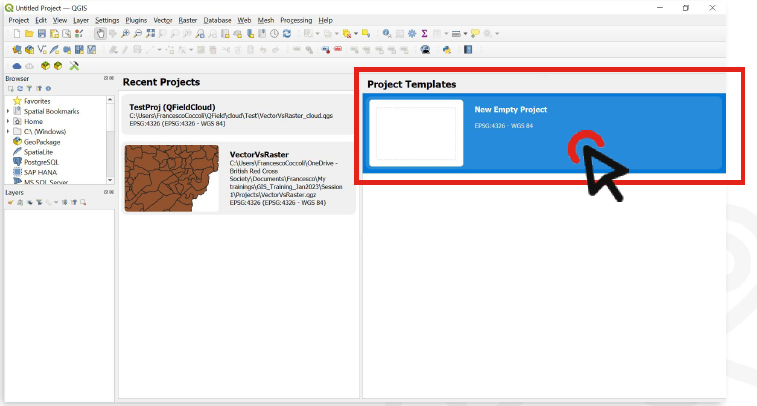
Task: Click Zoom Full extent icon
Action: point(151,34)
